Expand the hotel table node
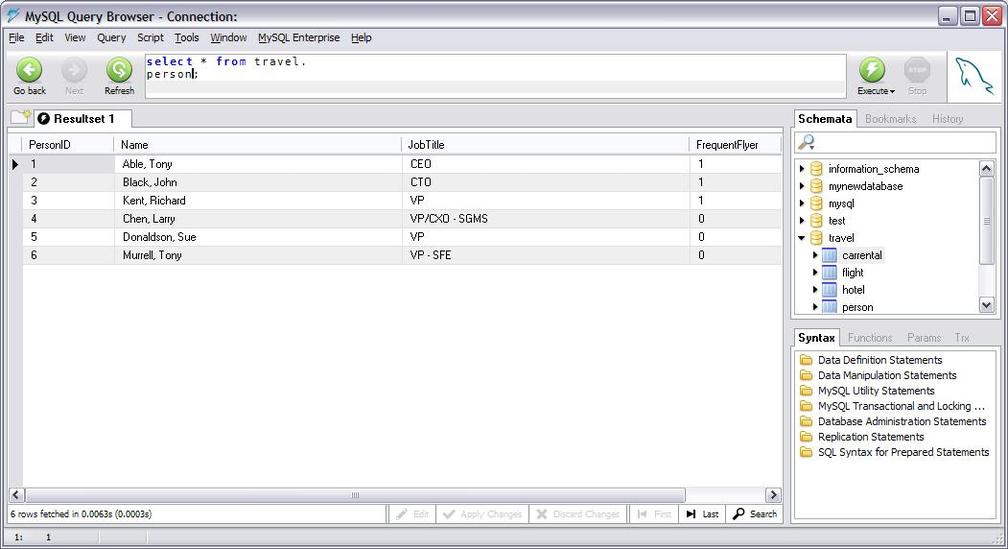The image size is (1008, 549). [815, 290]
